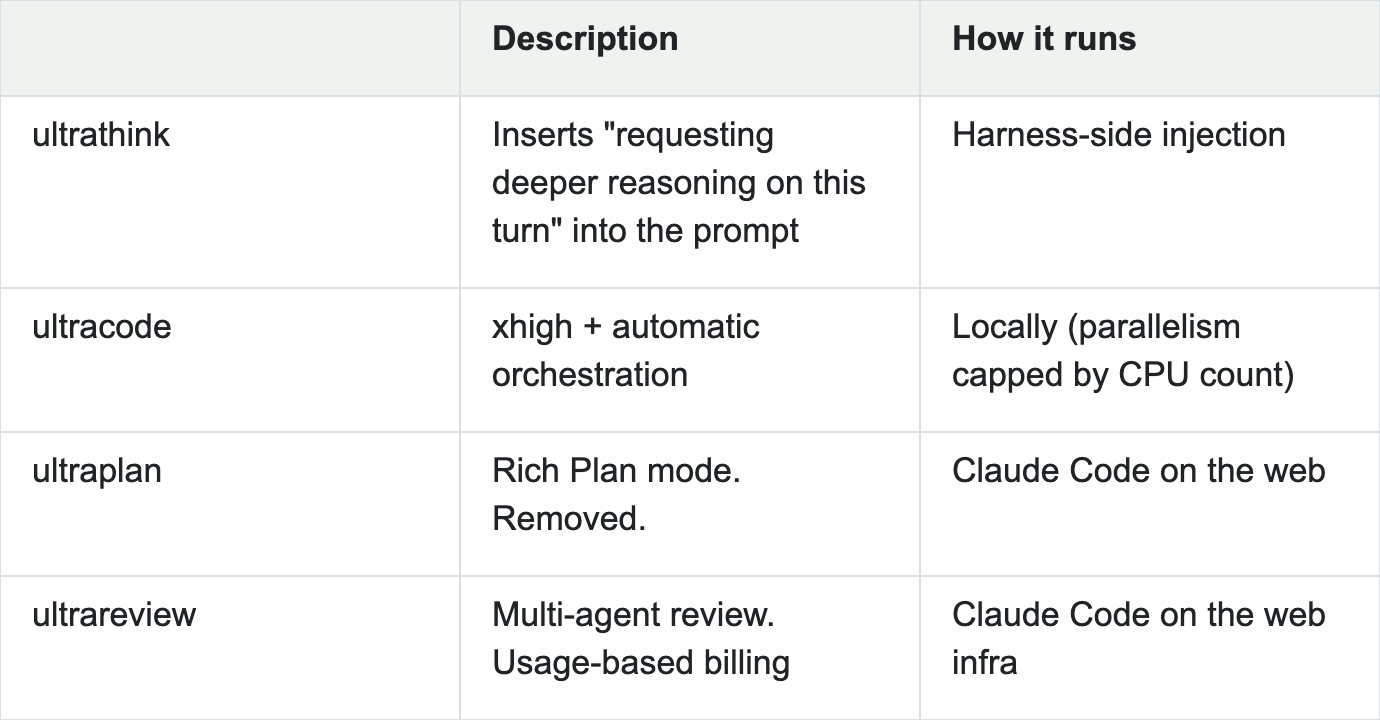Click the Claude Code on the web infra cell
Viewport: 1380px width, 720px height.
click(1139, 639)
